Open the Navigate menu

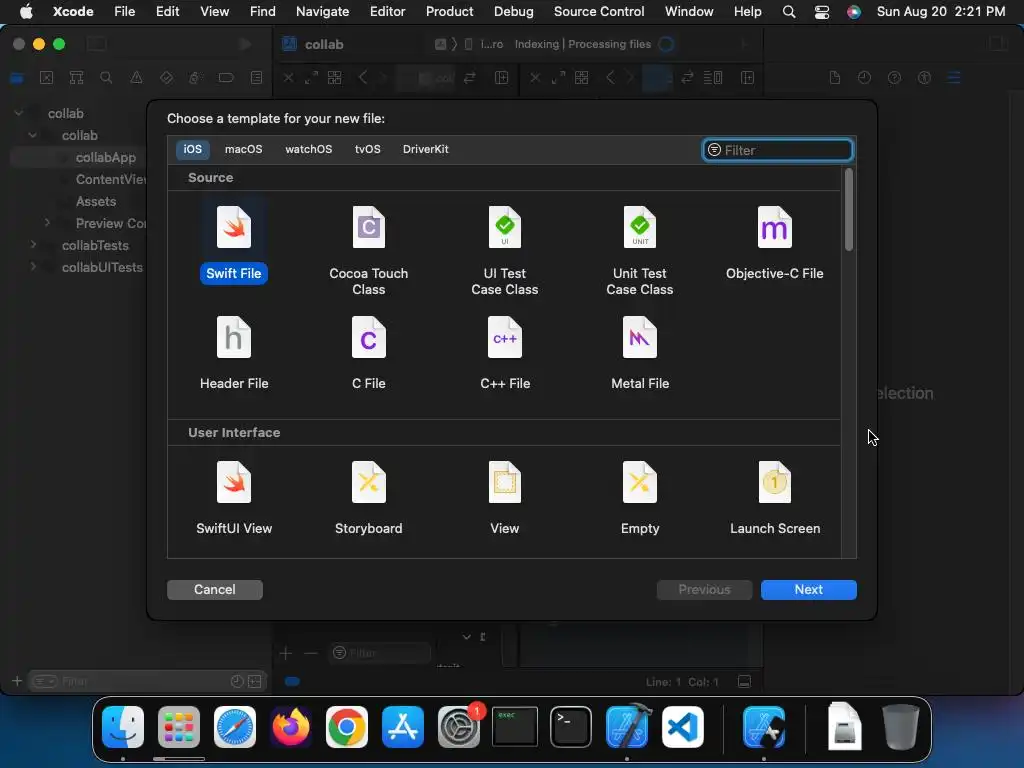click(x=323, y=11)
